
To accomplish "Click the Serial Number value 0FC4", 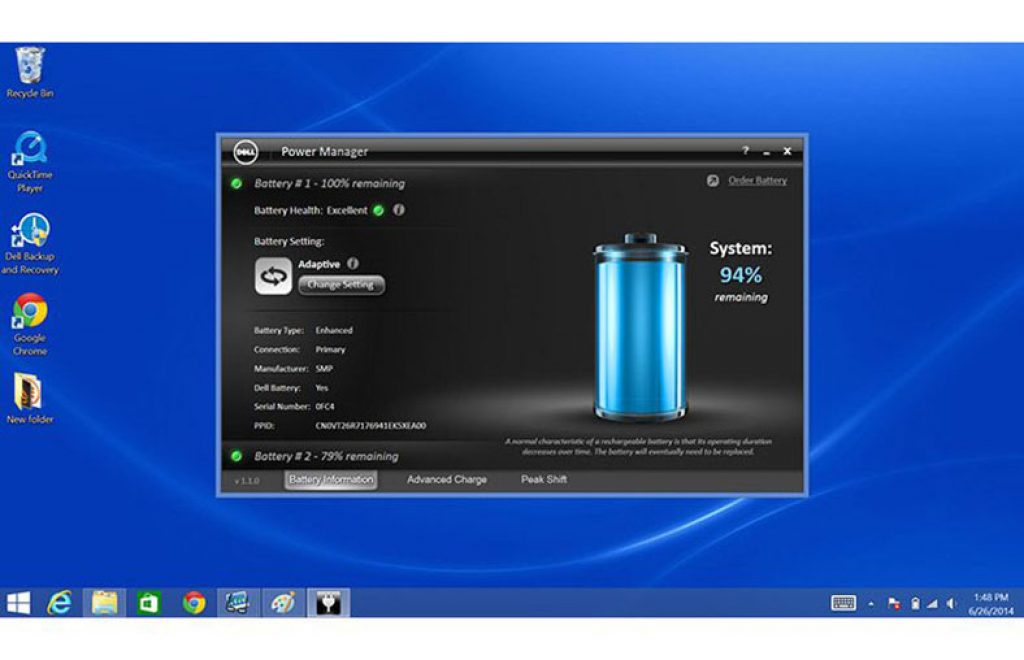I will pos(325,407).
